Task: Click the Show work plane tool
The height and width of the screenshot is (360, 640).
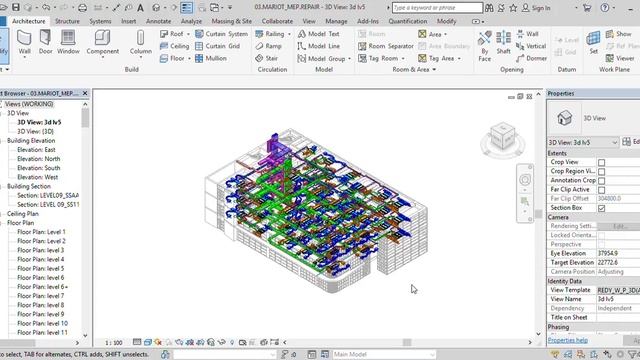Action: [x=618, y=34]
